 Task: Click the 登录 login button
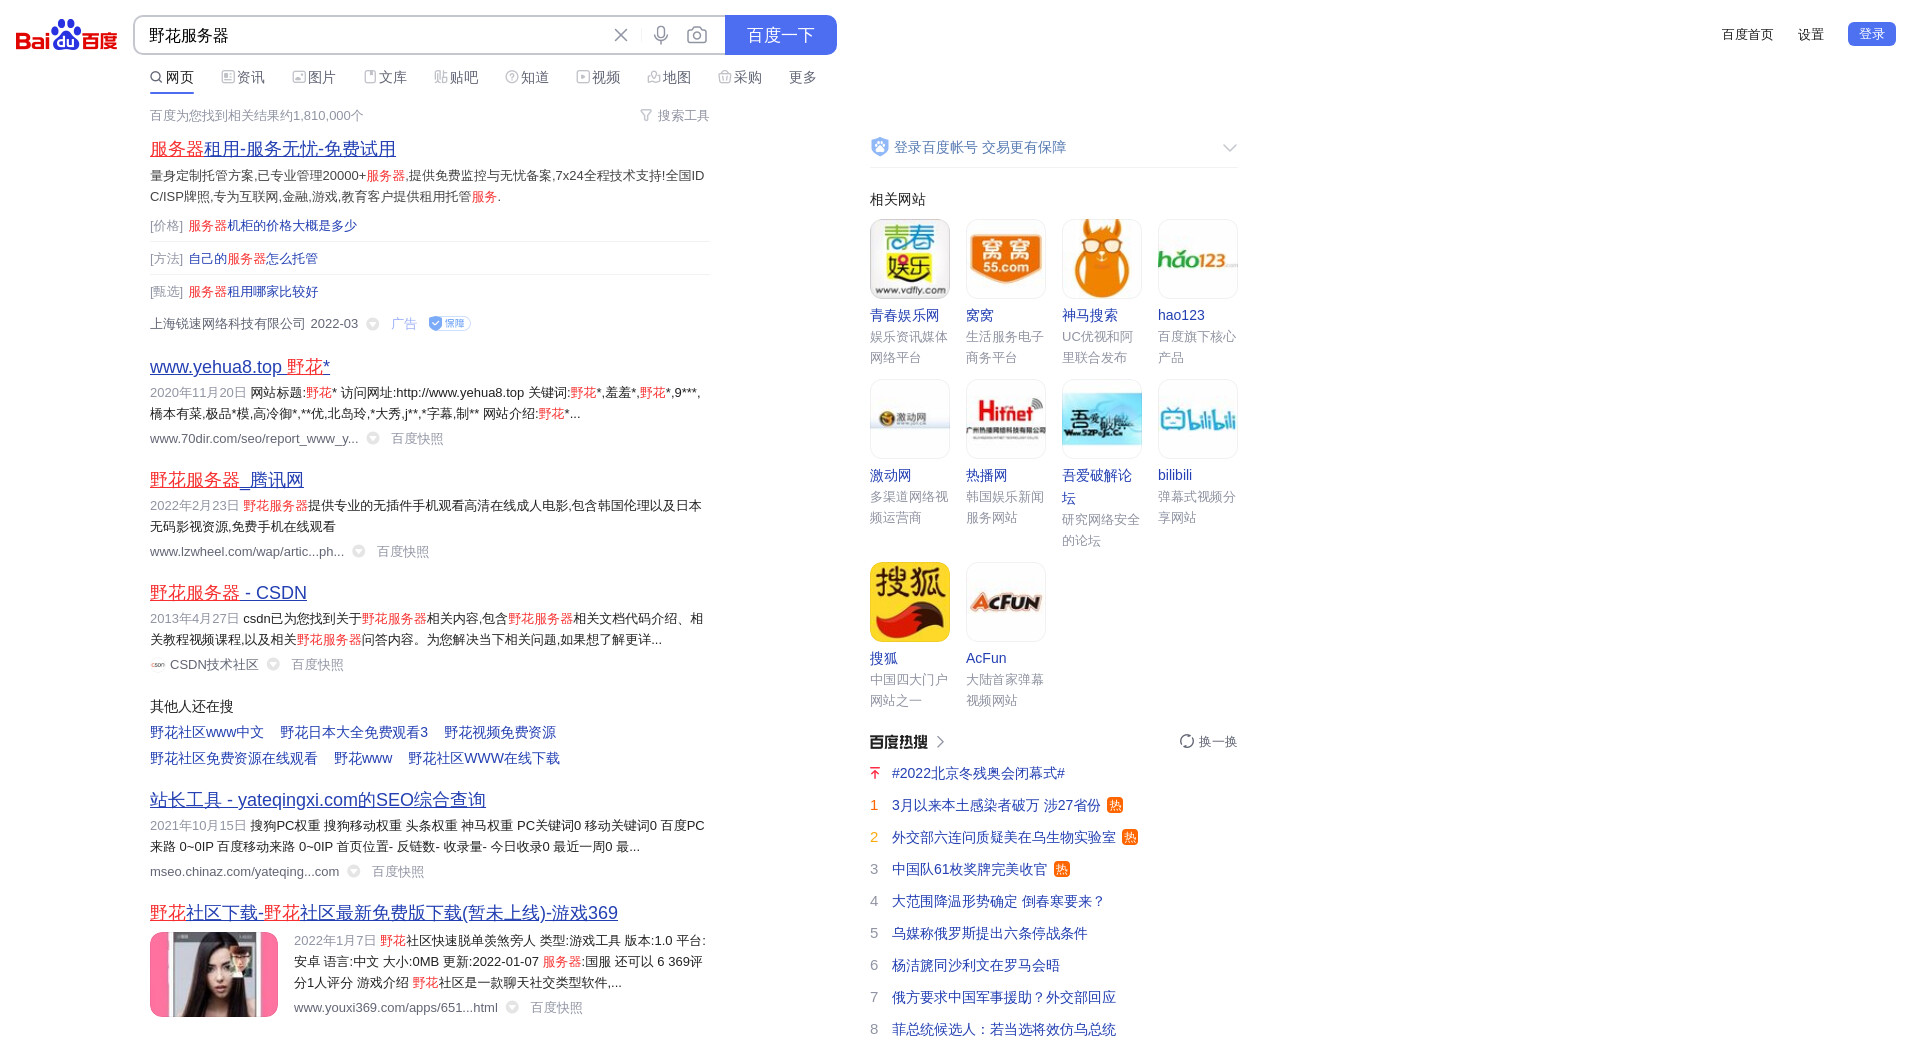pos(1871,34)
